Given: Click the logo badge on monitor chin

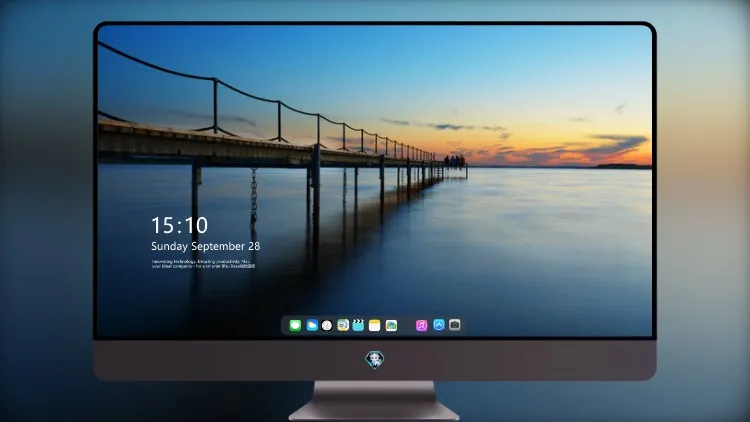Looking at the screenshot, I should (375, 360).
